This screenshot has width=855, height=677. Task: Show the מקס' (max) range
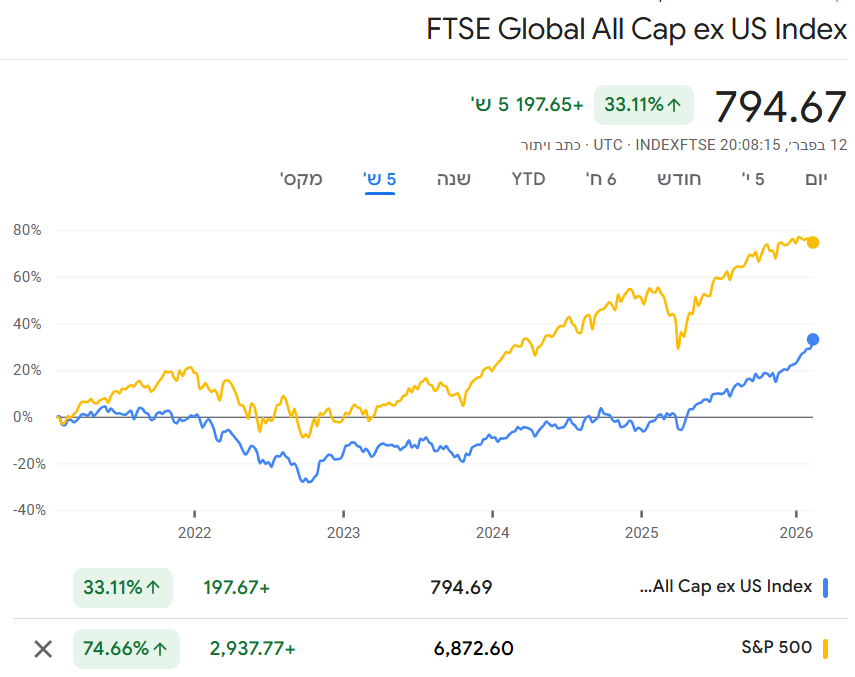(301, 179)
